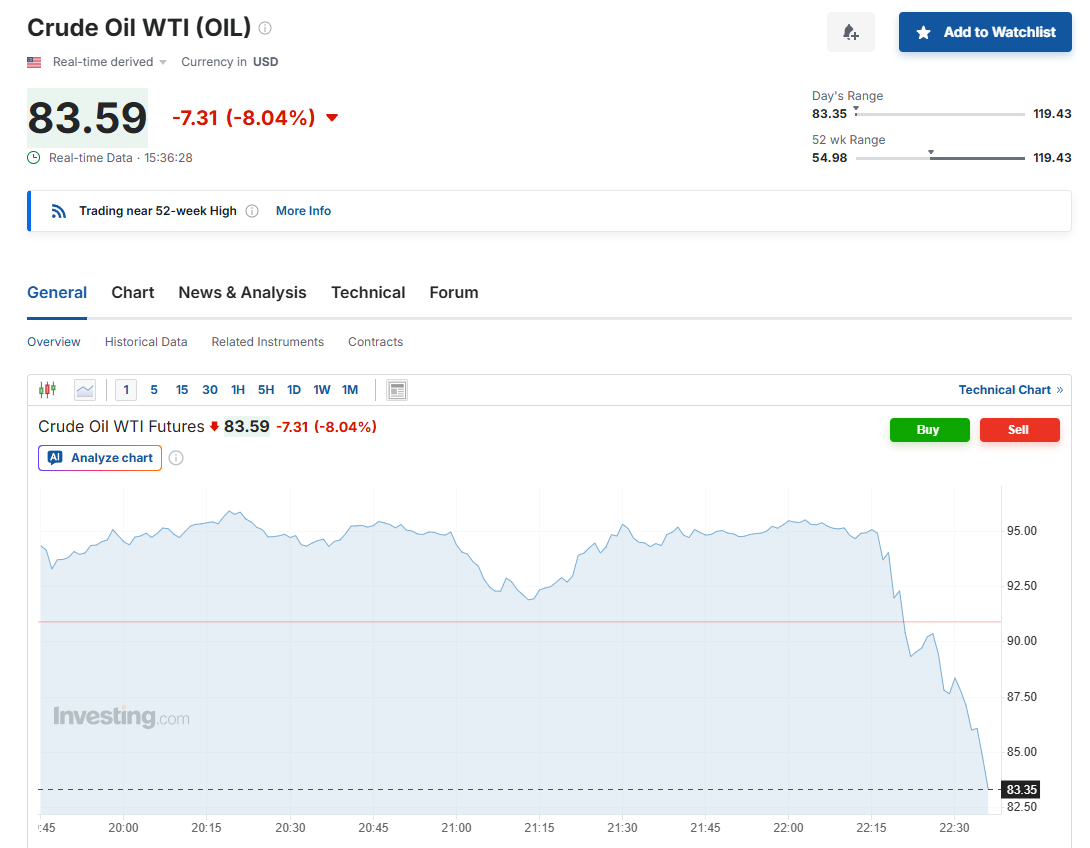Click the Crude Oil WTI Futures chart title
The image size is (1090, 848).
(121, 427)
